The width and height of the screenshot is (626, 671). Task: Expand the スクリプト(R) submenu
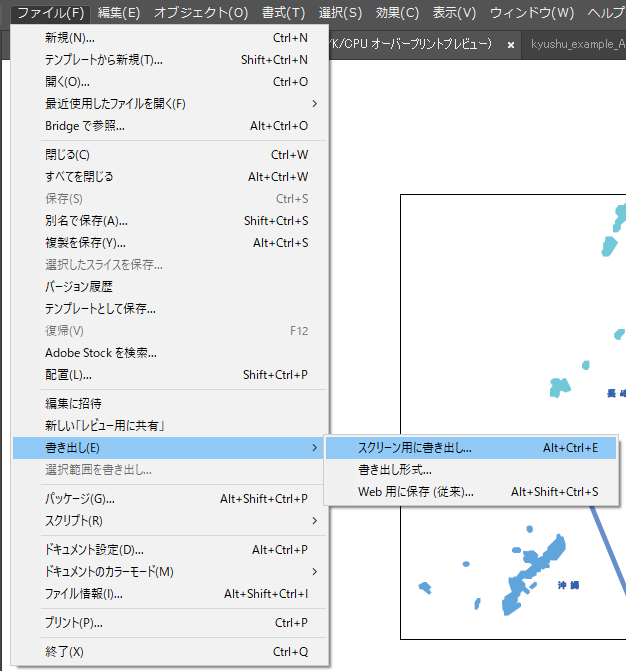(74, 521)
